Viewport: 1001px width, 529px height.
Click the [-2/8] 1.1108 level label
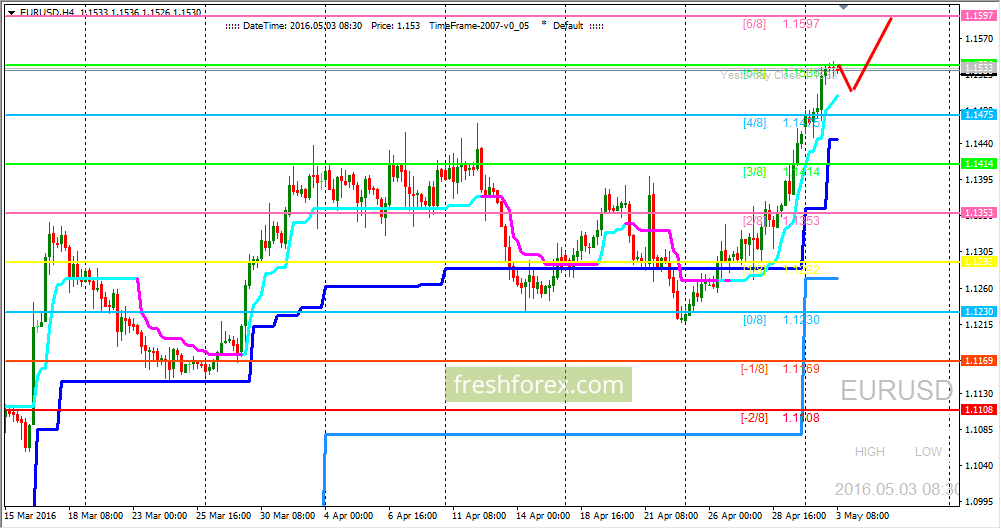point(779,418)
